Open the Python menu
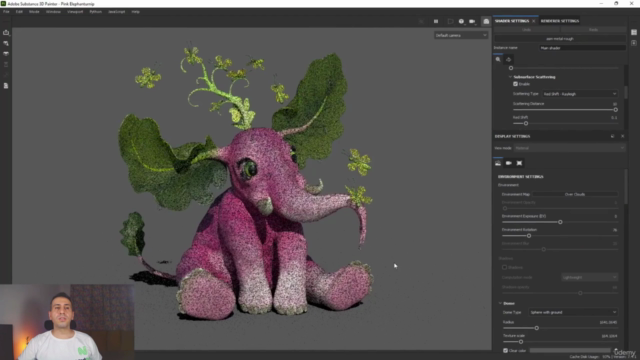 96,12
